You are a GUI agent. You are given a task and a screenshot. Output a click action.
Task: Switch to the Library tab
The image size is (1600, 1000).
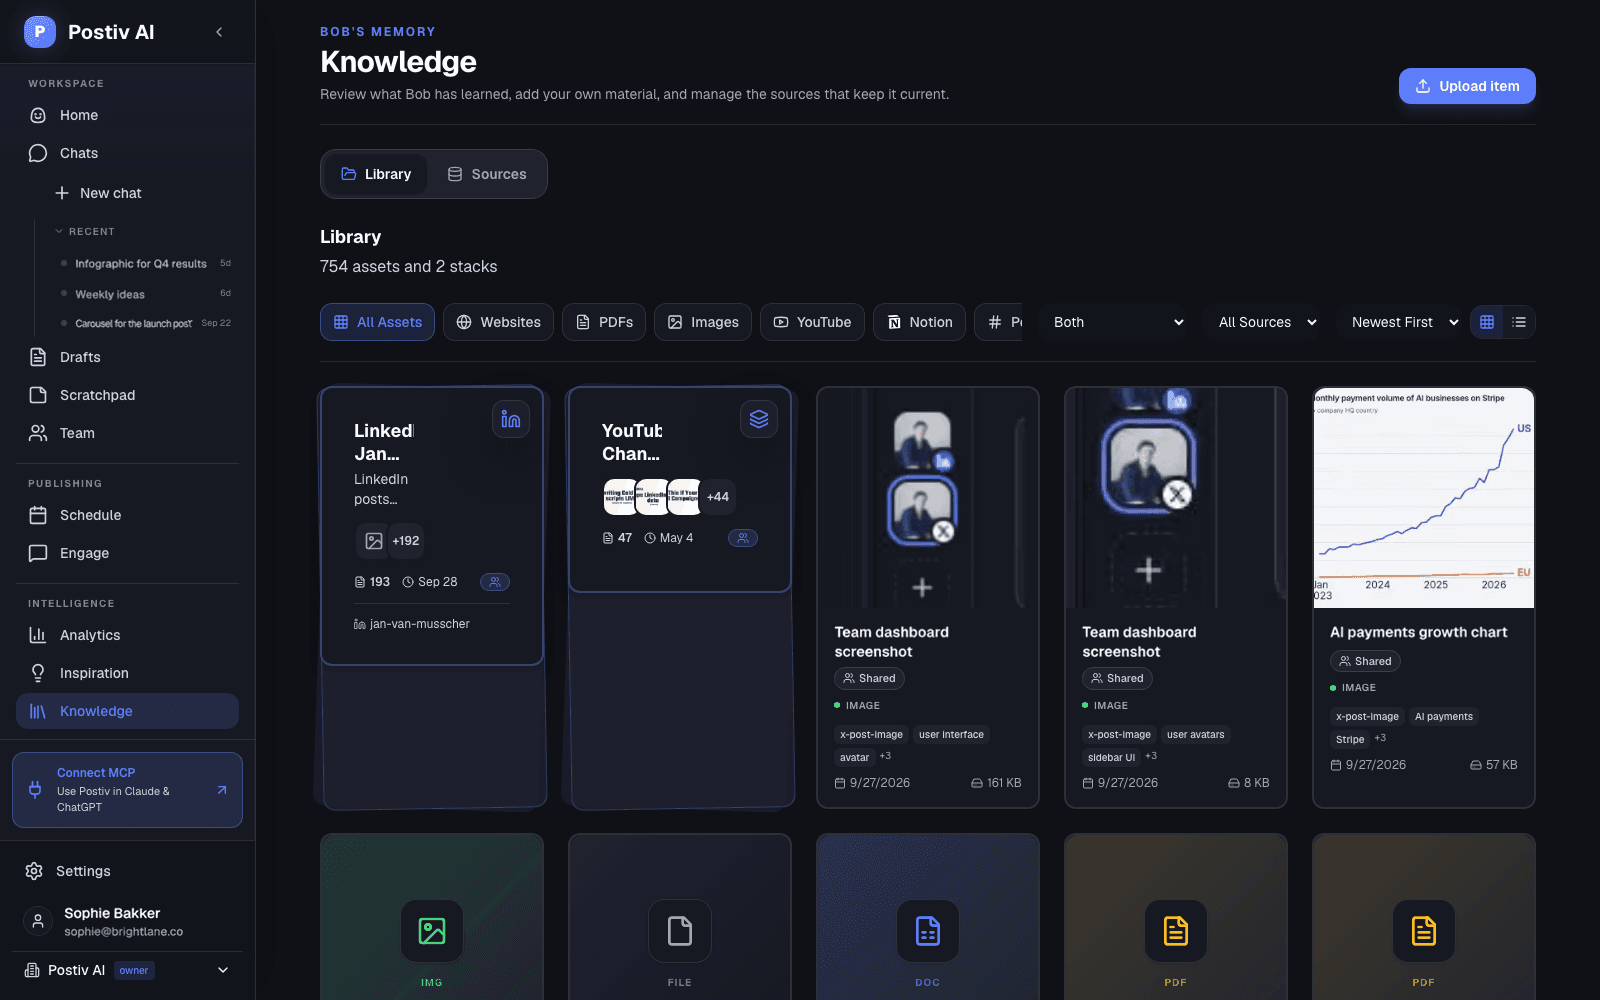376,174
